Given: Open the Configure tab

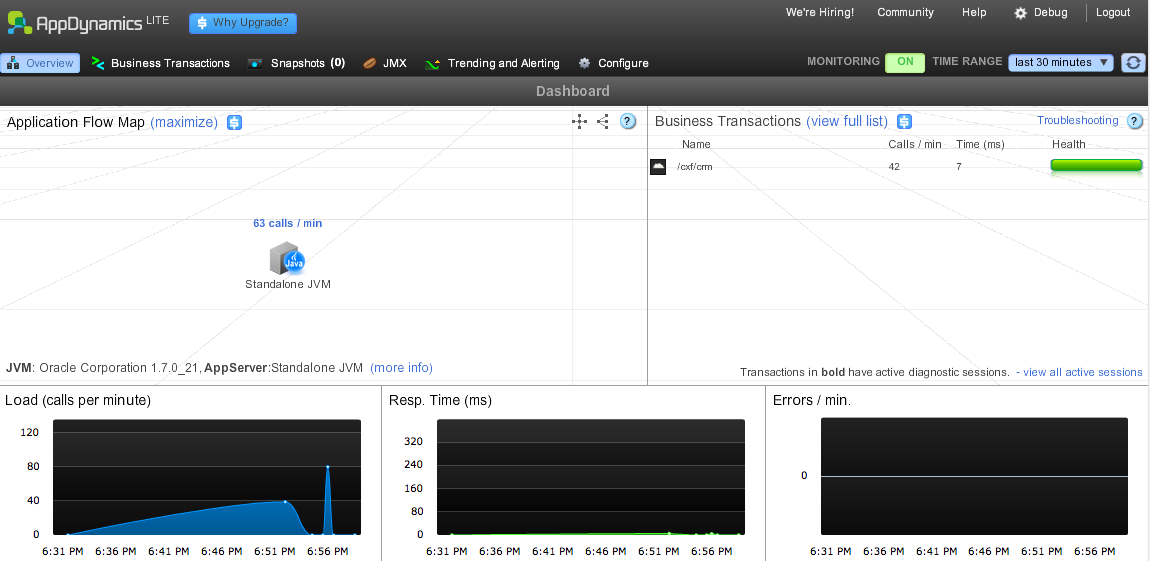Looking at the screenshot, I should 613,63.
